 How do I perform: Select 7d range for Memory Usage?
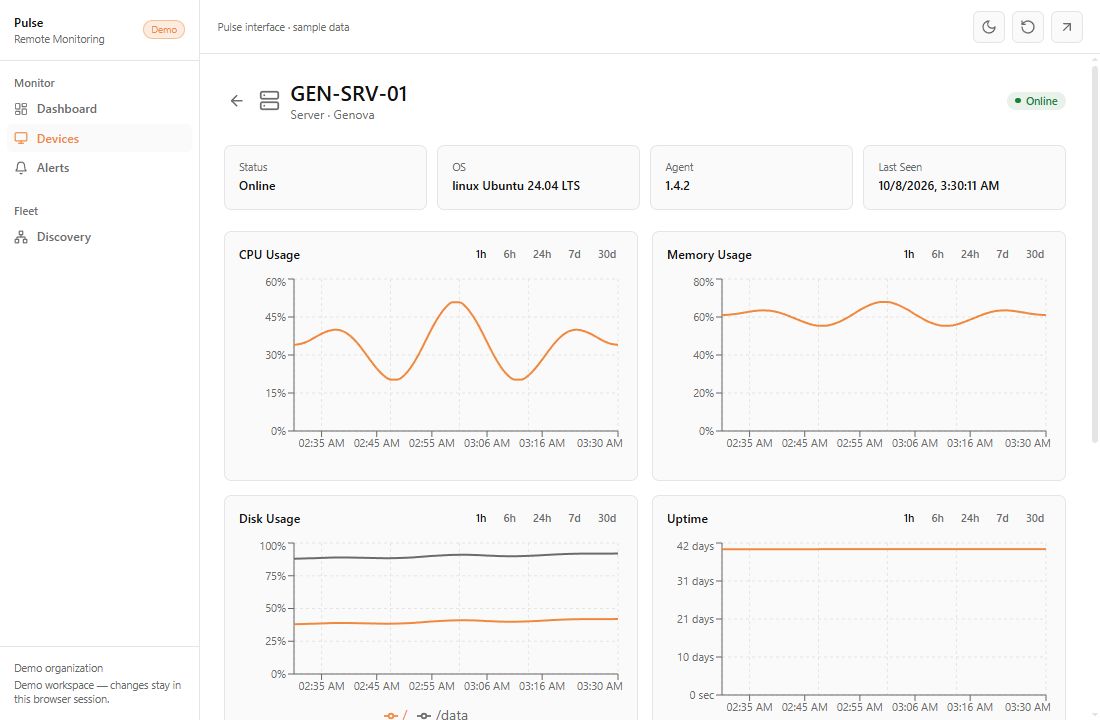pyautogui.click(x=1002, y=254)
